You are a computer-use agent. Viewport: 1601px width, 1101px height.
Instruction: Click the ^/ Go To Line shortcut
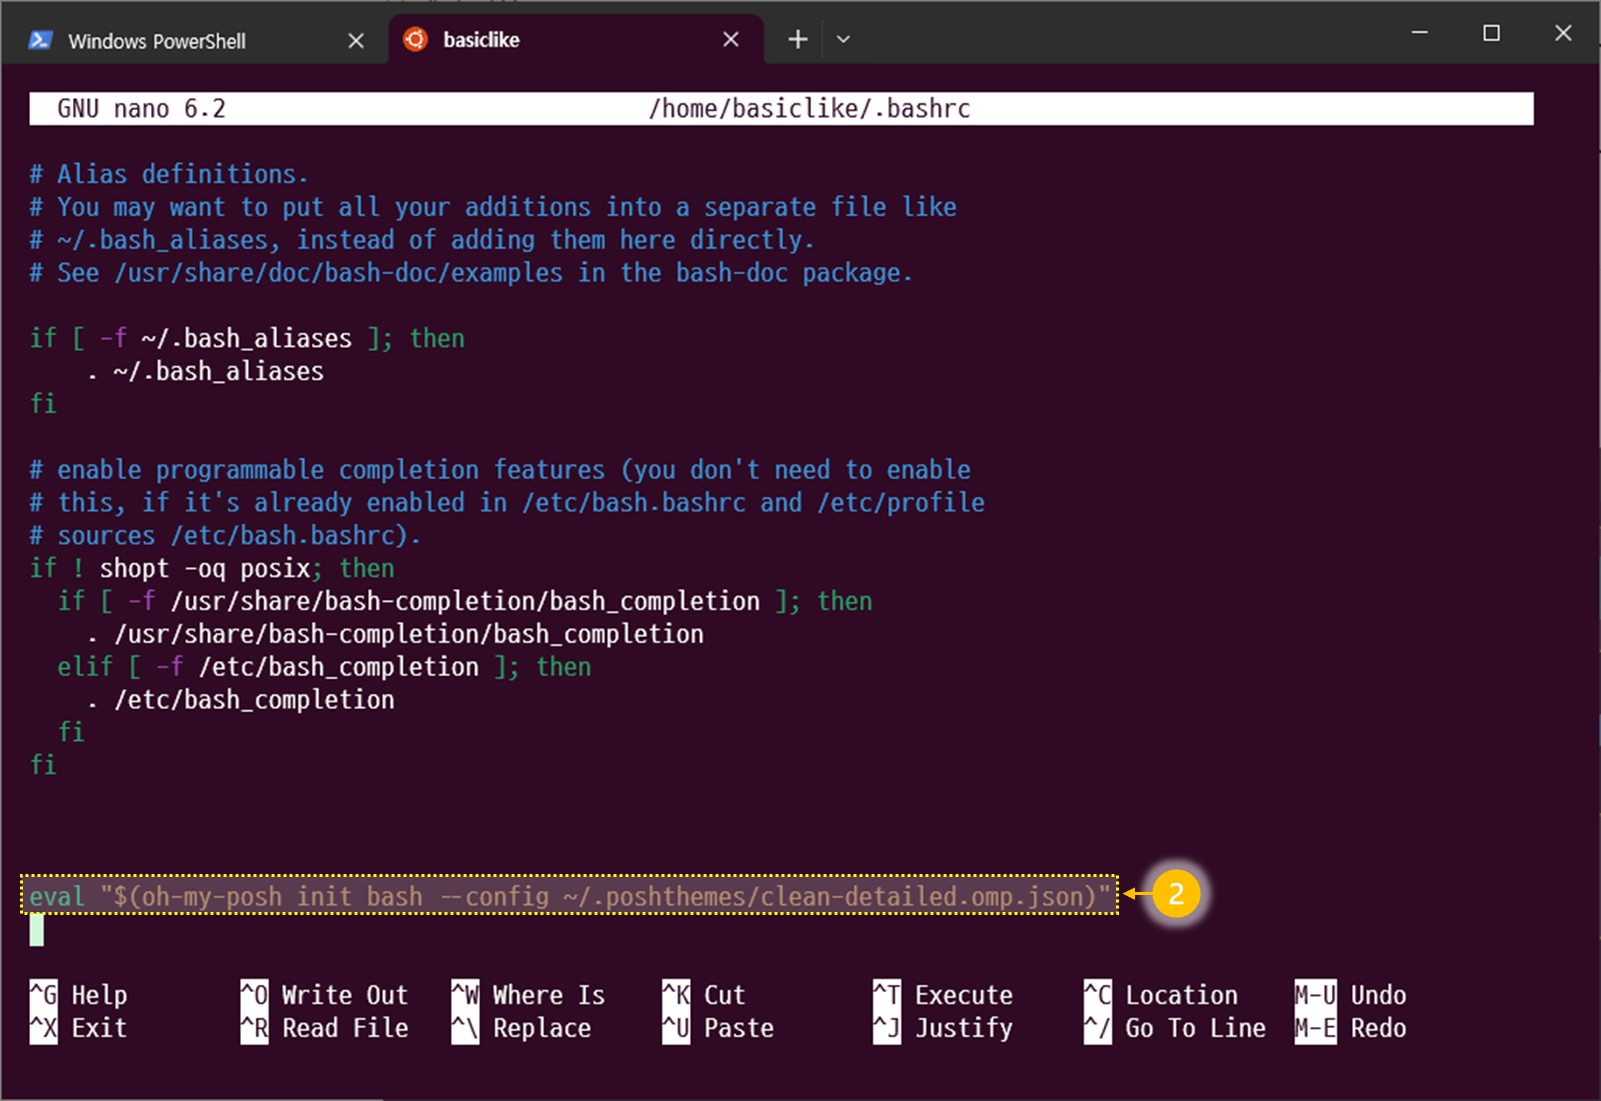click(x=1175, y=1028)
